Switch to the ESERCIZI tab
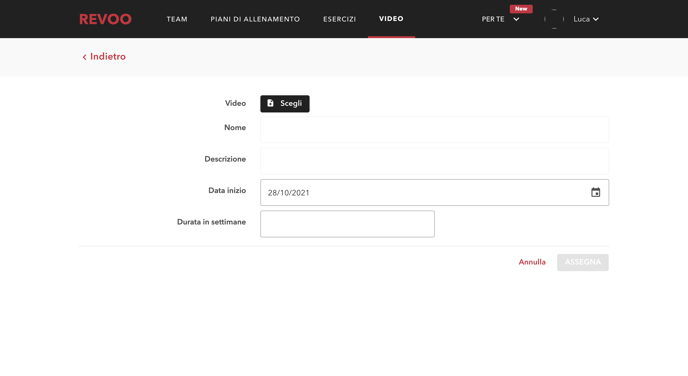This screenshot has height=376, width=688. pos(339,19)
